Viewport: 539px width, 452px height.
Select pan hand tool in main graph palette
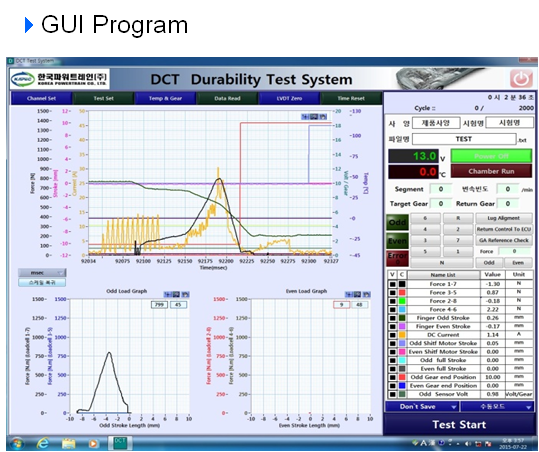coord(322,117)
